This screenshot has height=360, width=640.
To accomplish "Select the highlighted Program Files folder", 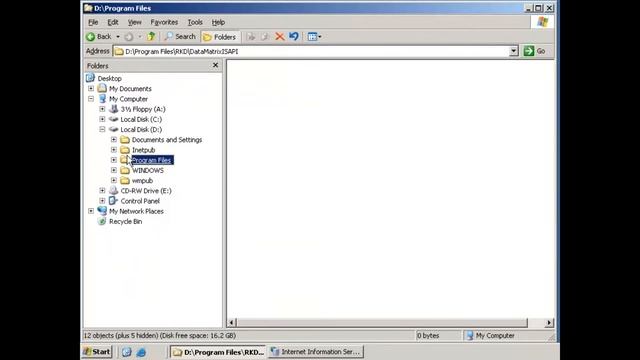I will click(x=152, y=160).
